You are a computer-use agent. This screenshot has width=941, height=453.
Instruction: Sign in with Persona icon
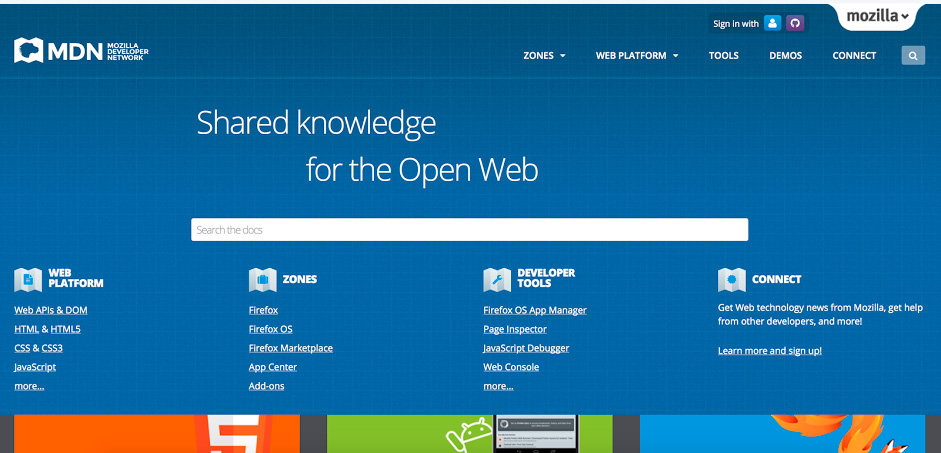pyautogui.click(x=772, y=23)
